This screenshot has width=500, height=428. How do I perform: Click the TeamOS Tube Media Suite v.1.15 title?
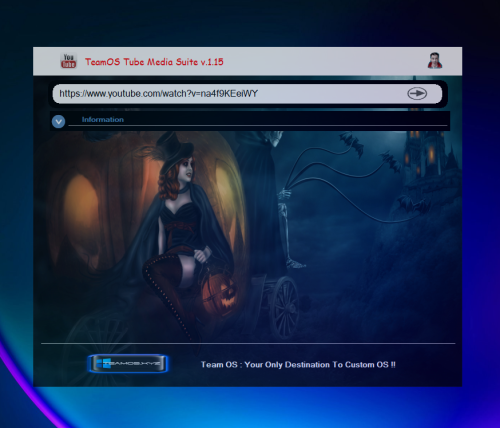(154, 62)
